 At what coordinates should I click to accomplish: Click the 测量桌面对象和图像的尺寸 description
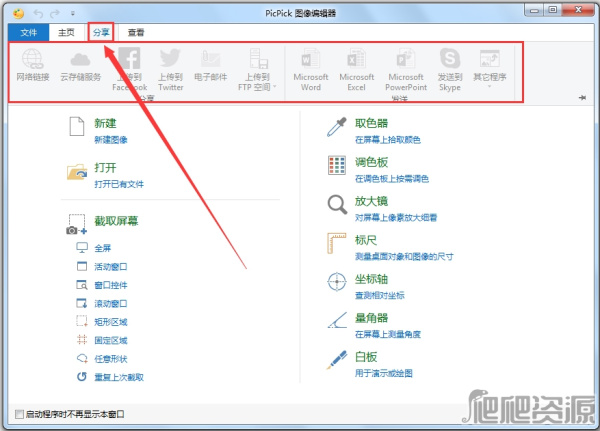tap(404, 256)
